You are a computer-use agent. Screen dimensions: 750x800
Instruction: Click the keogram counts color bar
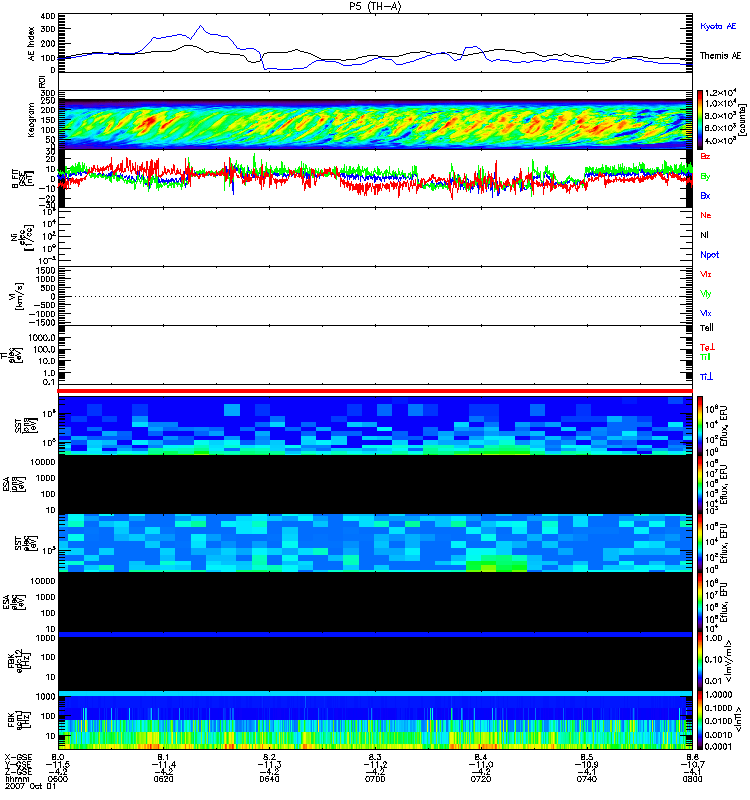coord(700,120)
